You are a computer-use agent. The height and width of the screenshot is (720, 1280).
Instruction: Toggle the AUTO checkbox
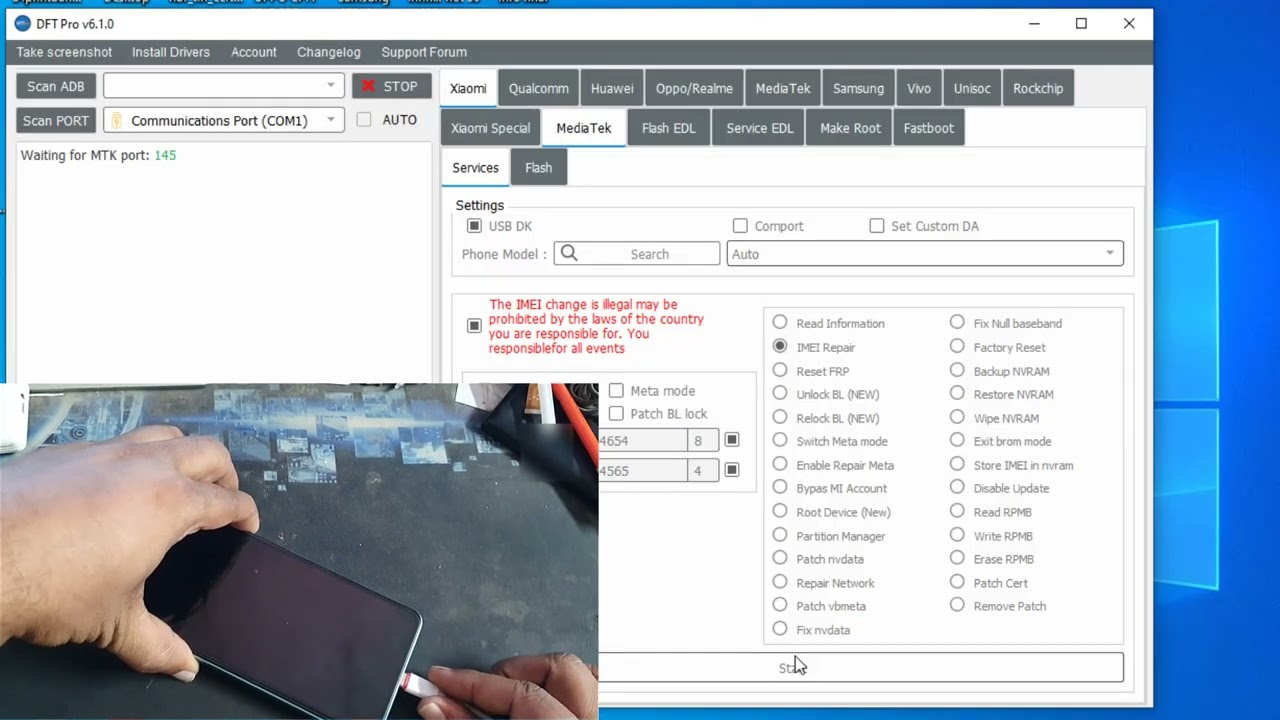(364, 120)
